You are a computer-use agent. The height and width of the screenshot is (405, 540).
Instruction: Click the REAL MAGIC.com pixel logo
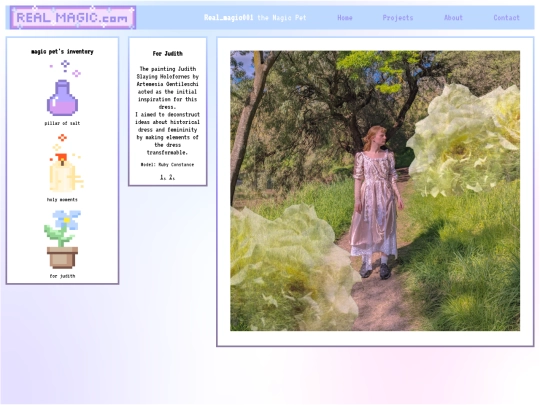pyautogui.click(x=73, y=17)
